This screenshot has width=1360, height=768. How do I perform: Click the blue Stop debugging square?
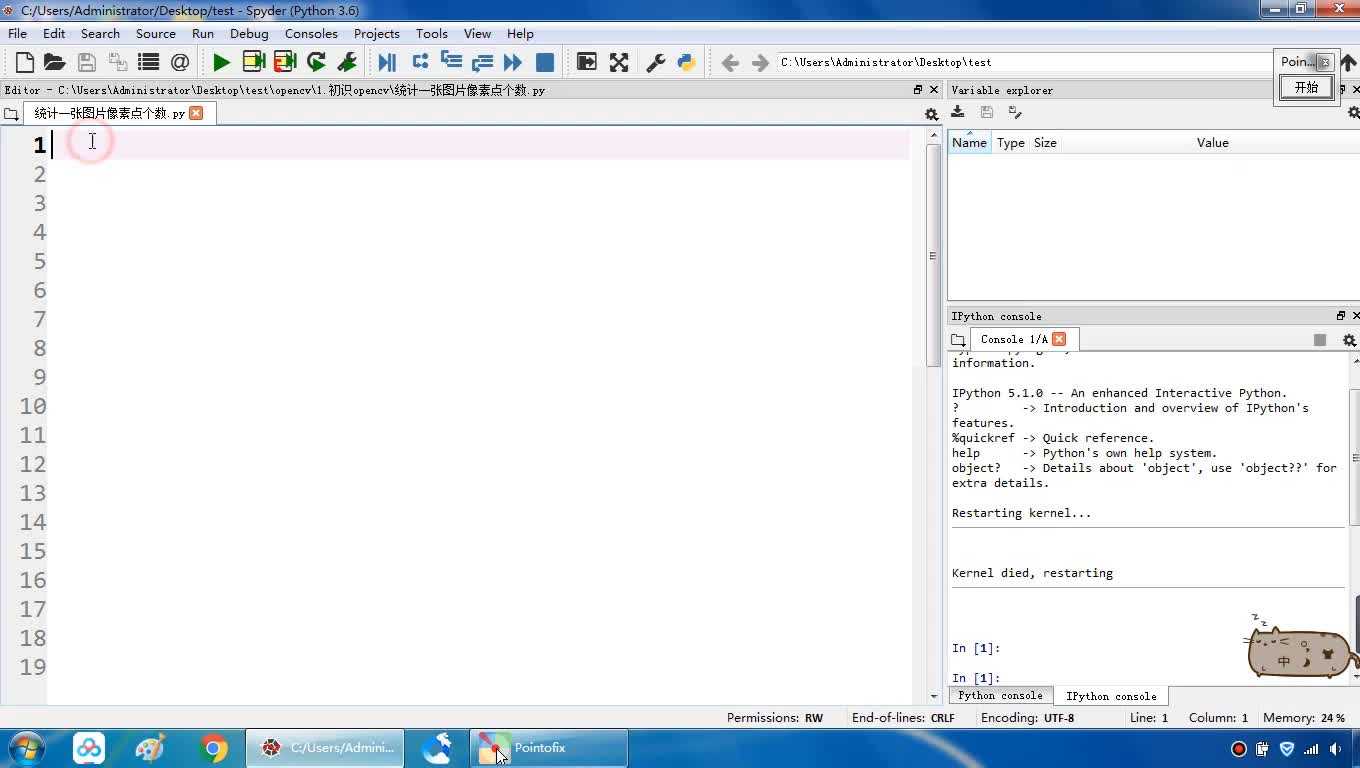[x=545, y=62]
